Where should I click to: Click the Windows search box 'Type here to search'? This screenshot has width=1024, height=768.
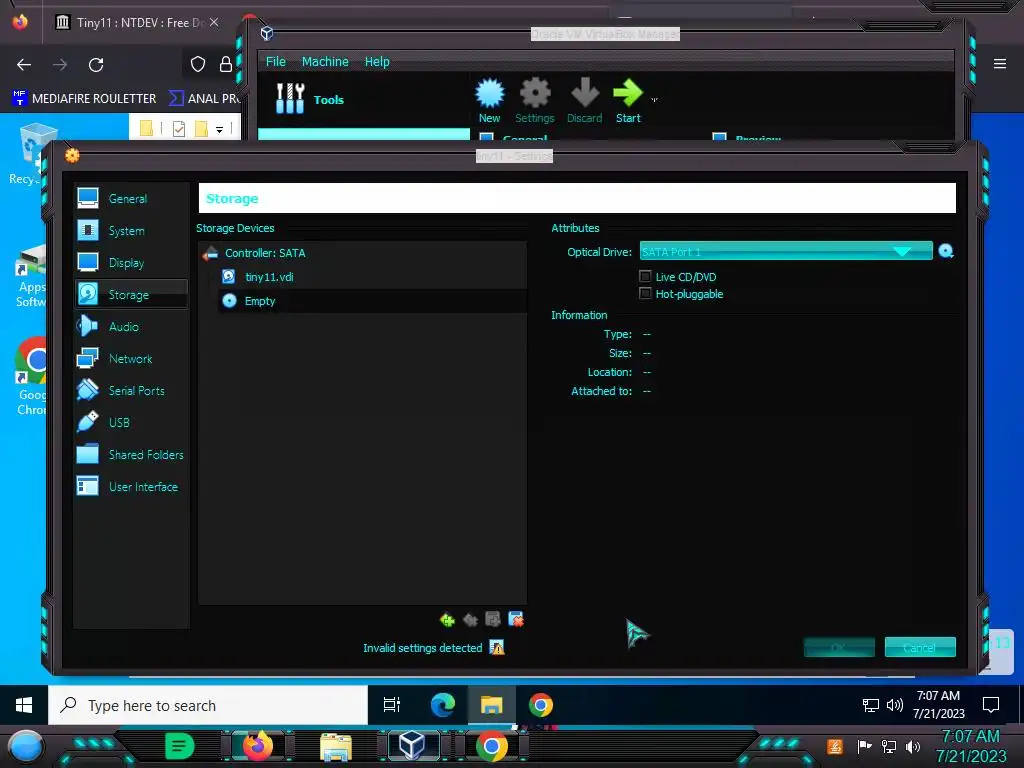pyautogui.click(x=208, y=705)
